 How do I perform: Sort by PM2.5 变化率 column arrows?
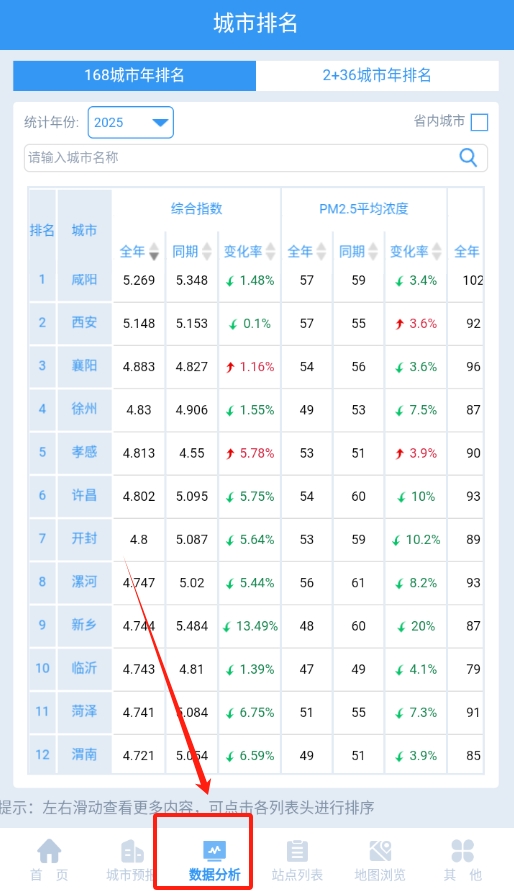tap(437, 251)
